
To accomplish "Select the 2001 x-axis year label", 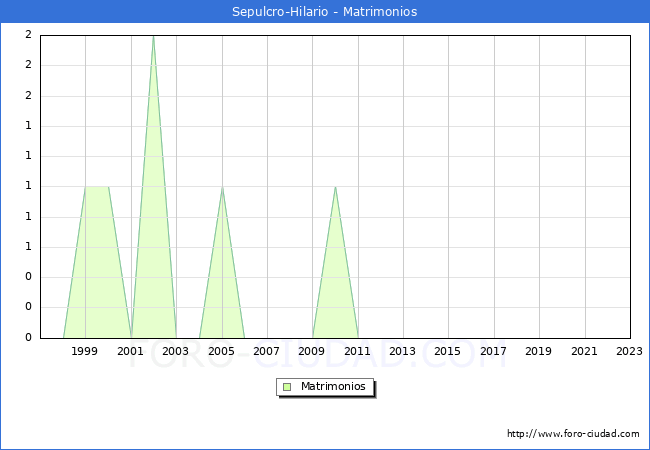I will (x=130, y=351).
